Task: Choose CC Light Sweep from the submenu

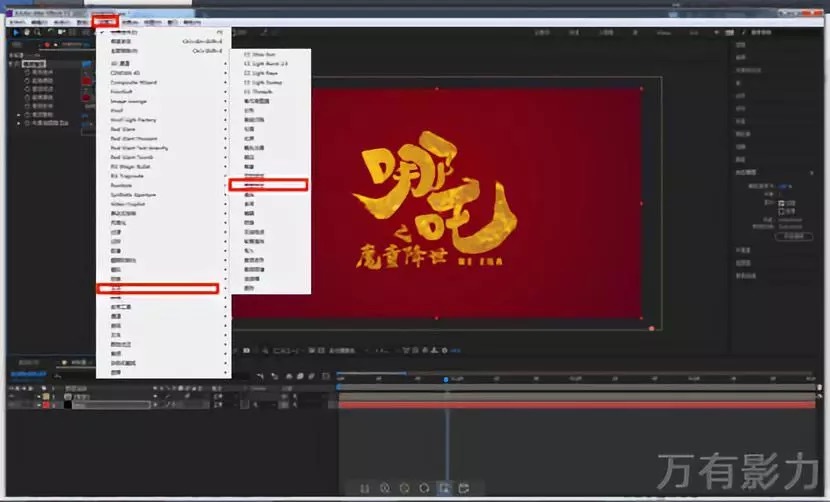Action: point(260,82)
